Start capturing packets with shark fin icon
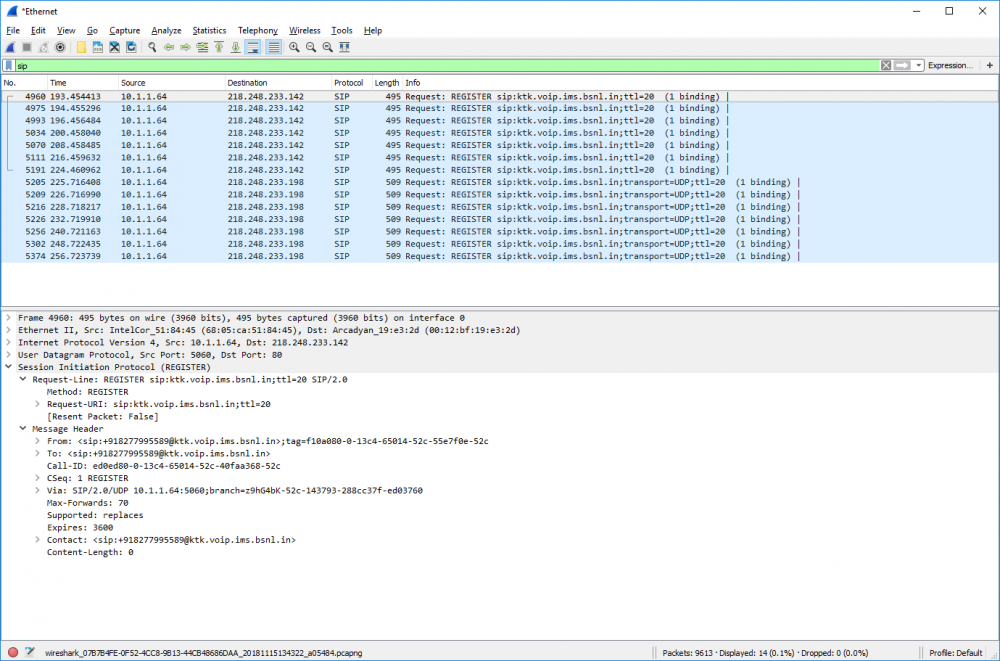1000x661 pixels. 10,47
